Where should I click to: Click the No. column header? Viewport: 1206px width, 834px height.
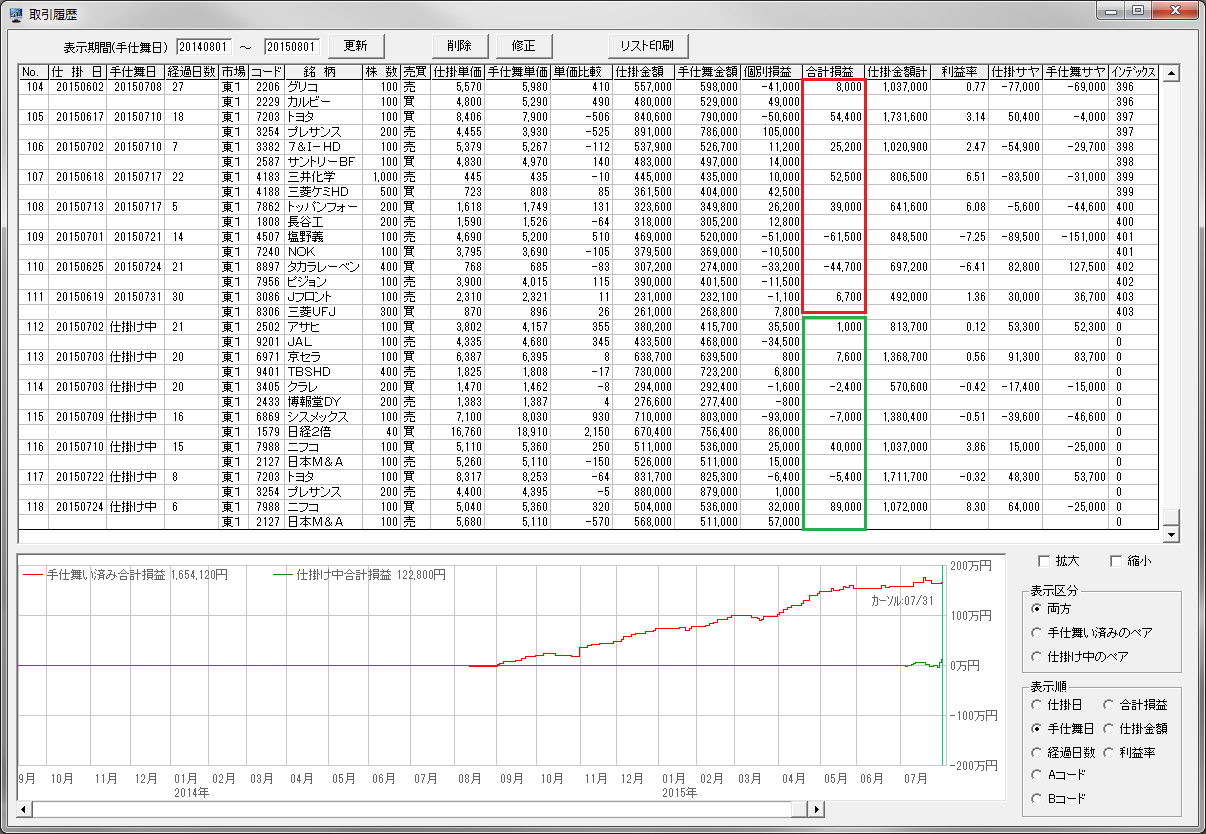pyautogui.click(x=32, y=72)
